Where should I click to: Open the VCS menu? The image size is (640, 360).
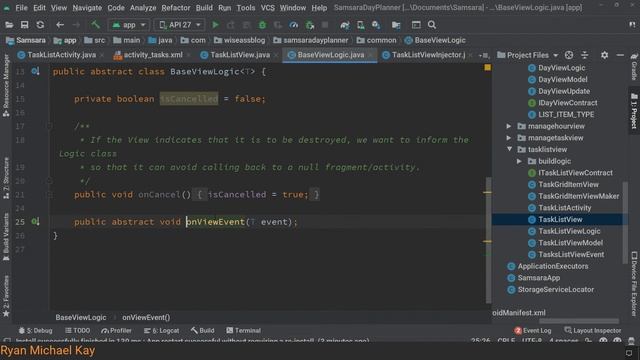(268, 7)
